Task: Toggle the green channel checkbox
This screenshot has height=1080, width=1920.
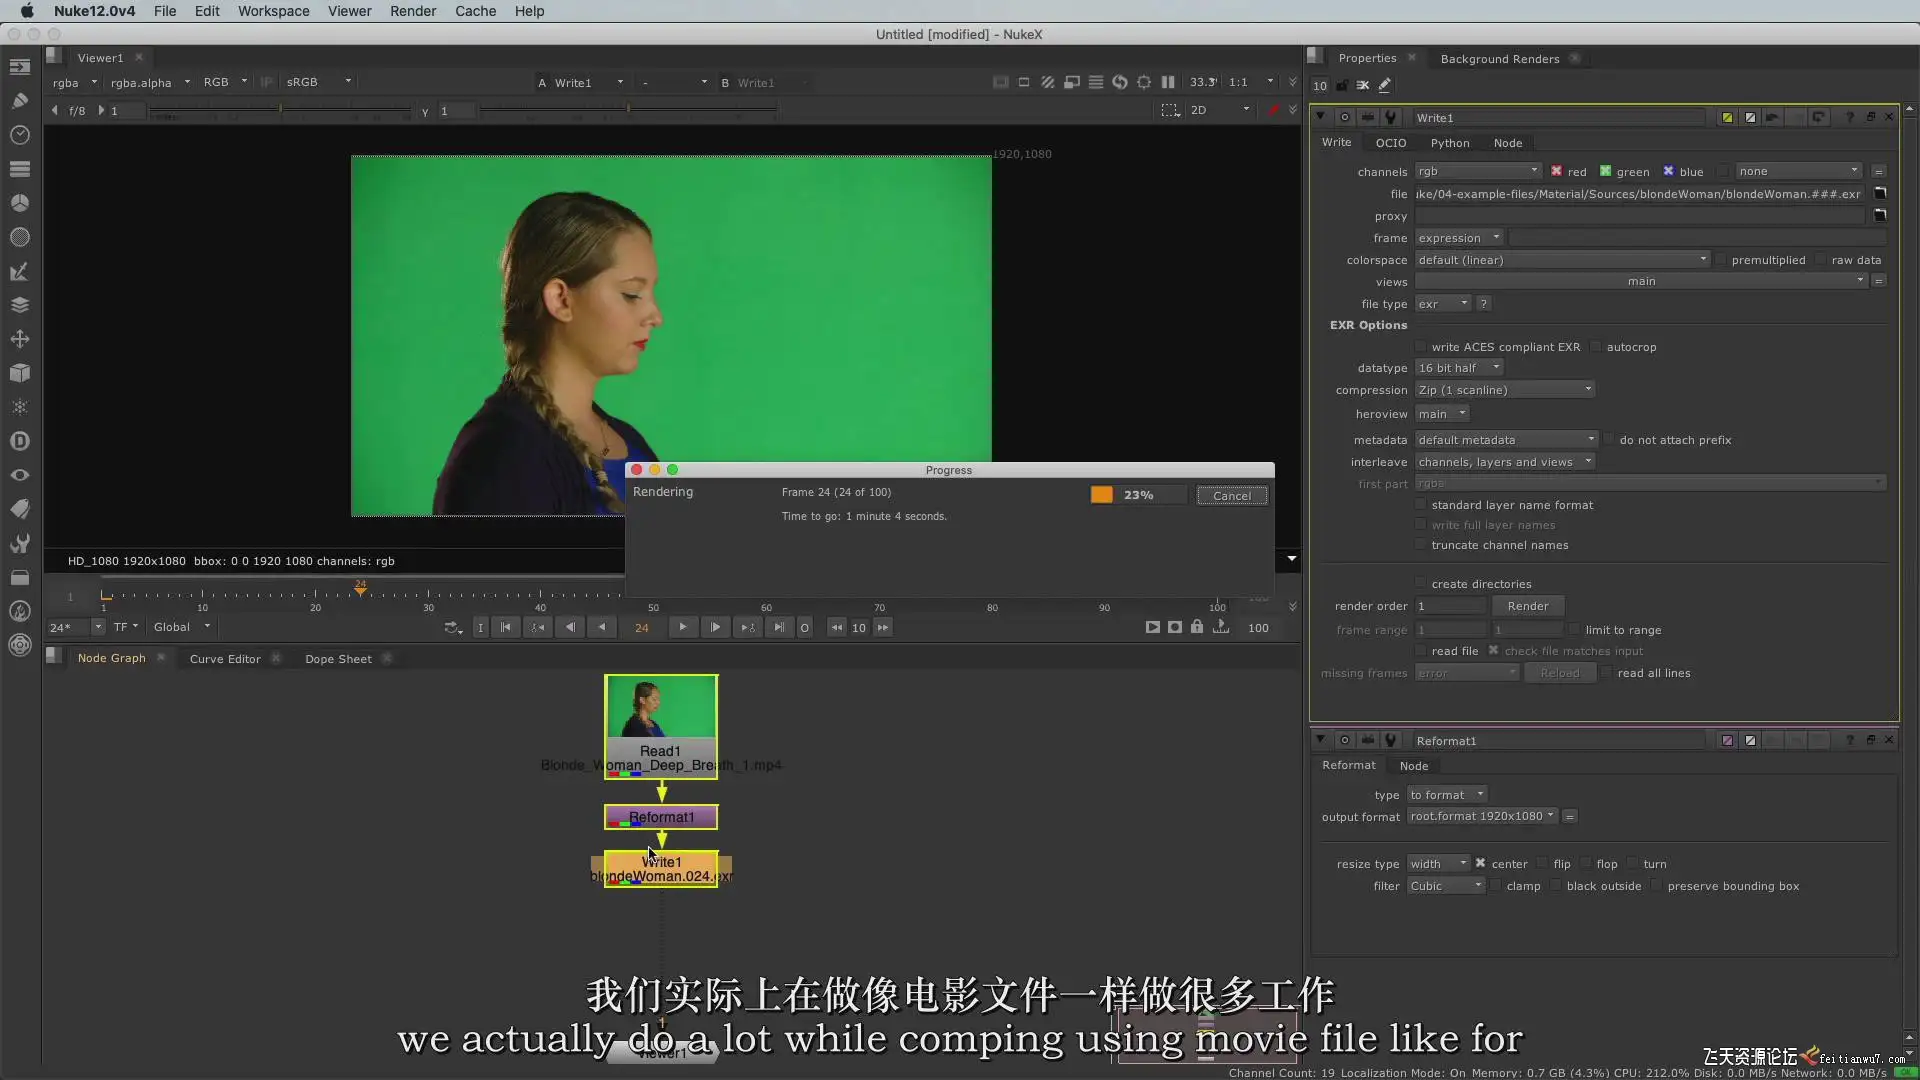Action: (x=1605, y=171)
